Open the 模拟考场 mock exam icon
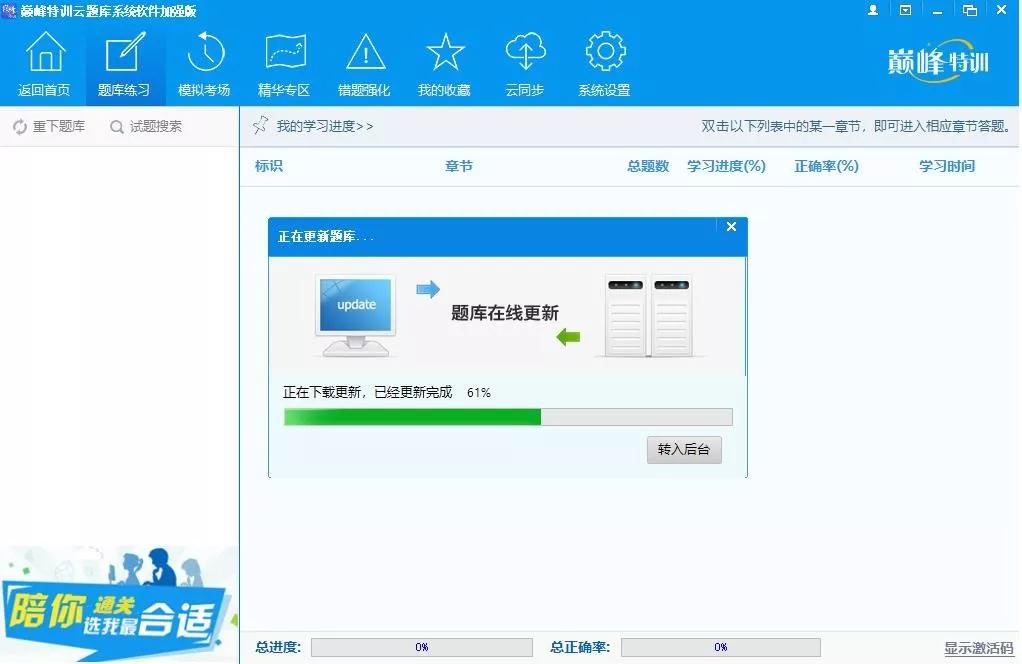Screen dimensions: 1022x664 pos(205,62)
